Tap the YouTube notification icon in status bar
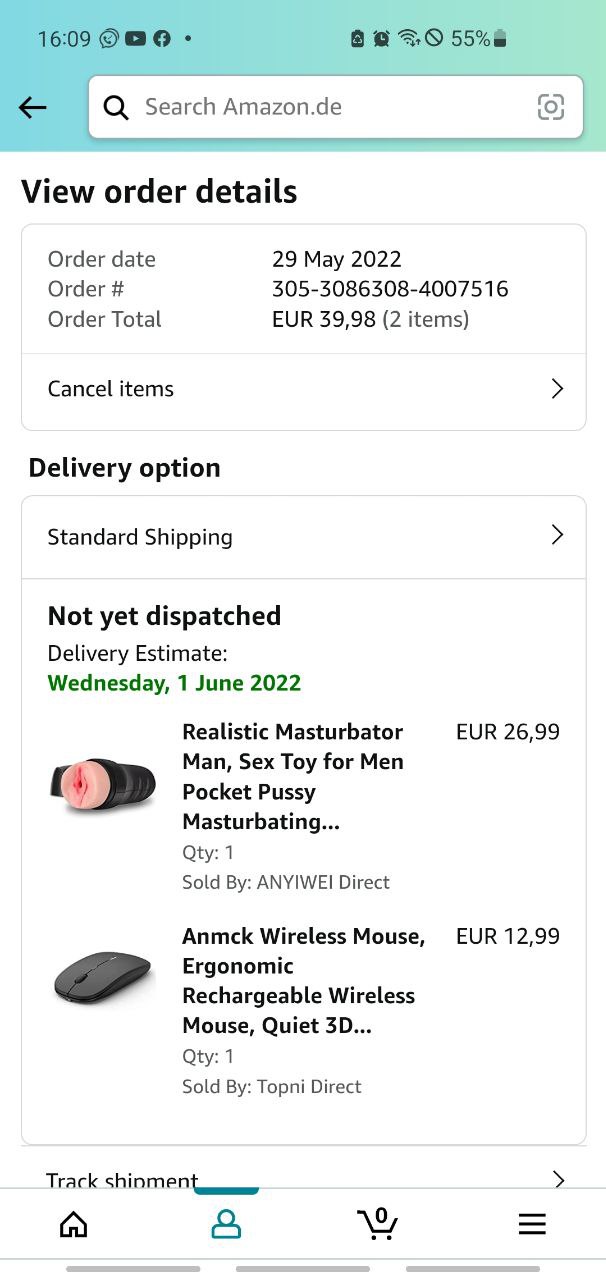This screenshot has width=606, height=1280. click(135, 39)
